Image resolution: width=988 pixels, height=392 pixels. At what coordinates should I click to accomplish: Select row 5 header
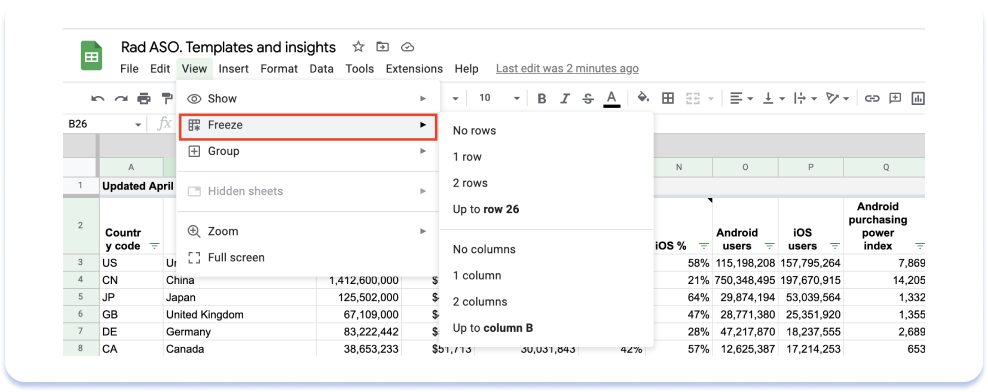tap(81, 297)
